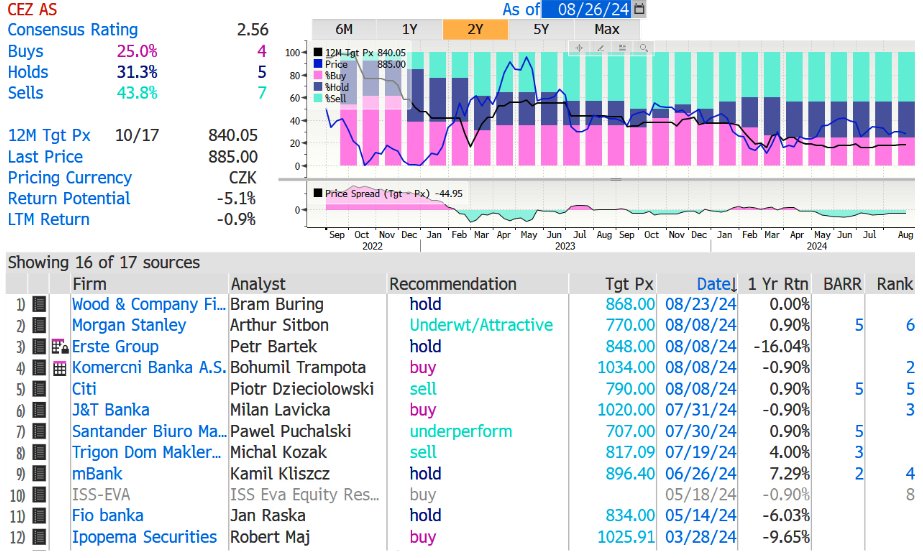923x558 pixels.
Task: Click the Buys label in summary
Action: tap(25, 51)
